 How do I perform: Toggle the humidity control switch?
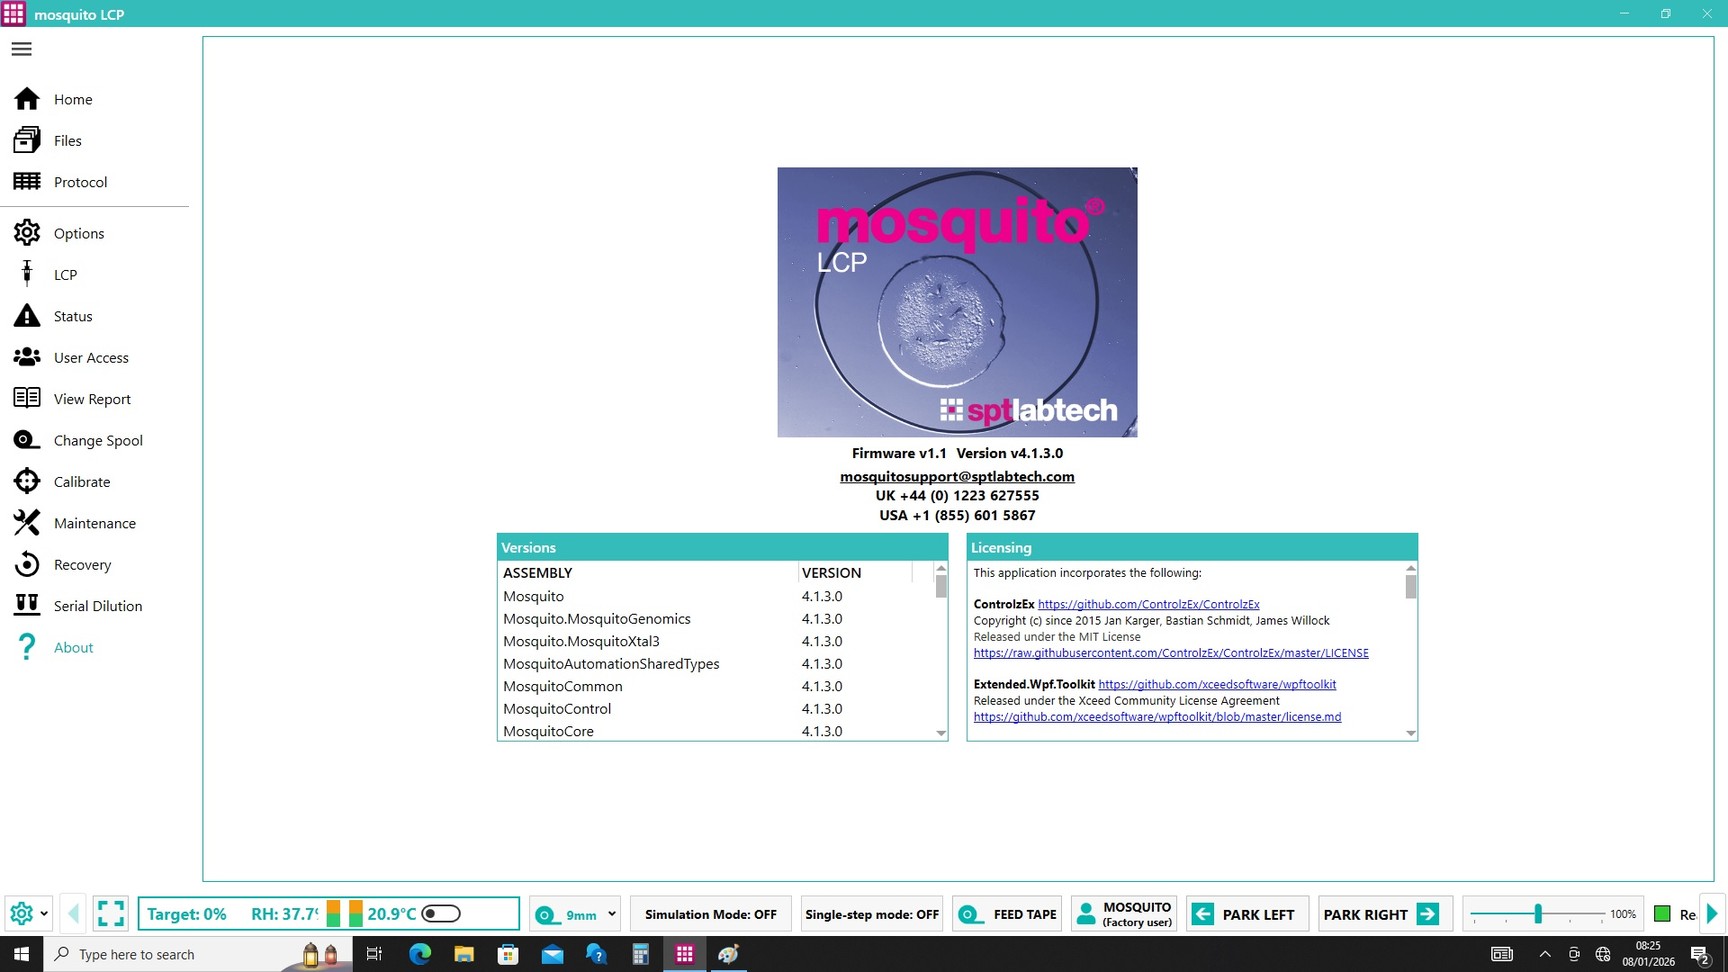(441, 914)
